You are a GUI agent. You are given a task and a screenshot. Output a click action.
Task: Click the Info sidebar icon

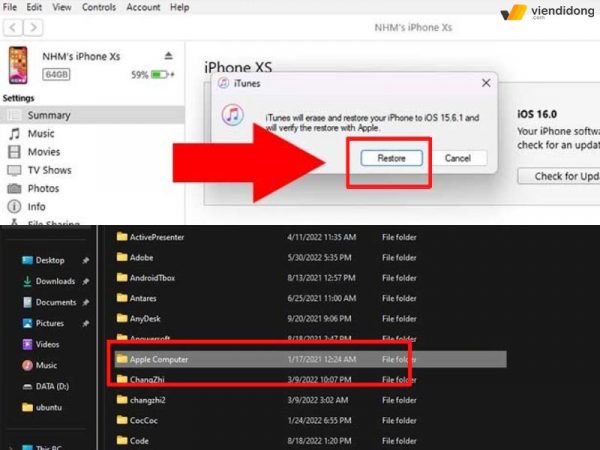(x=15, y=207)
